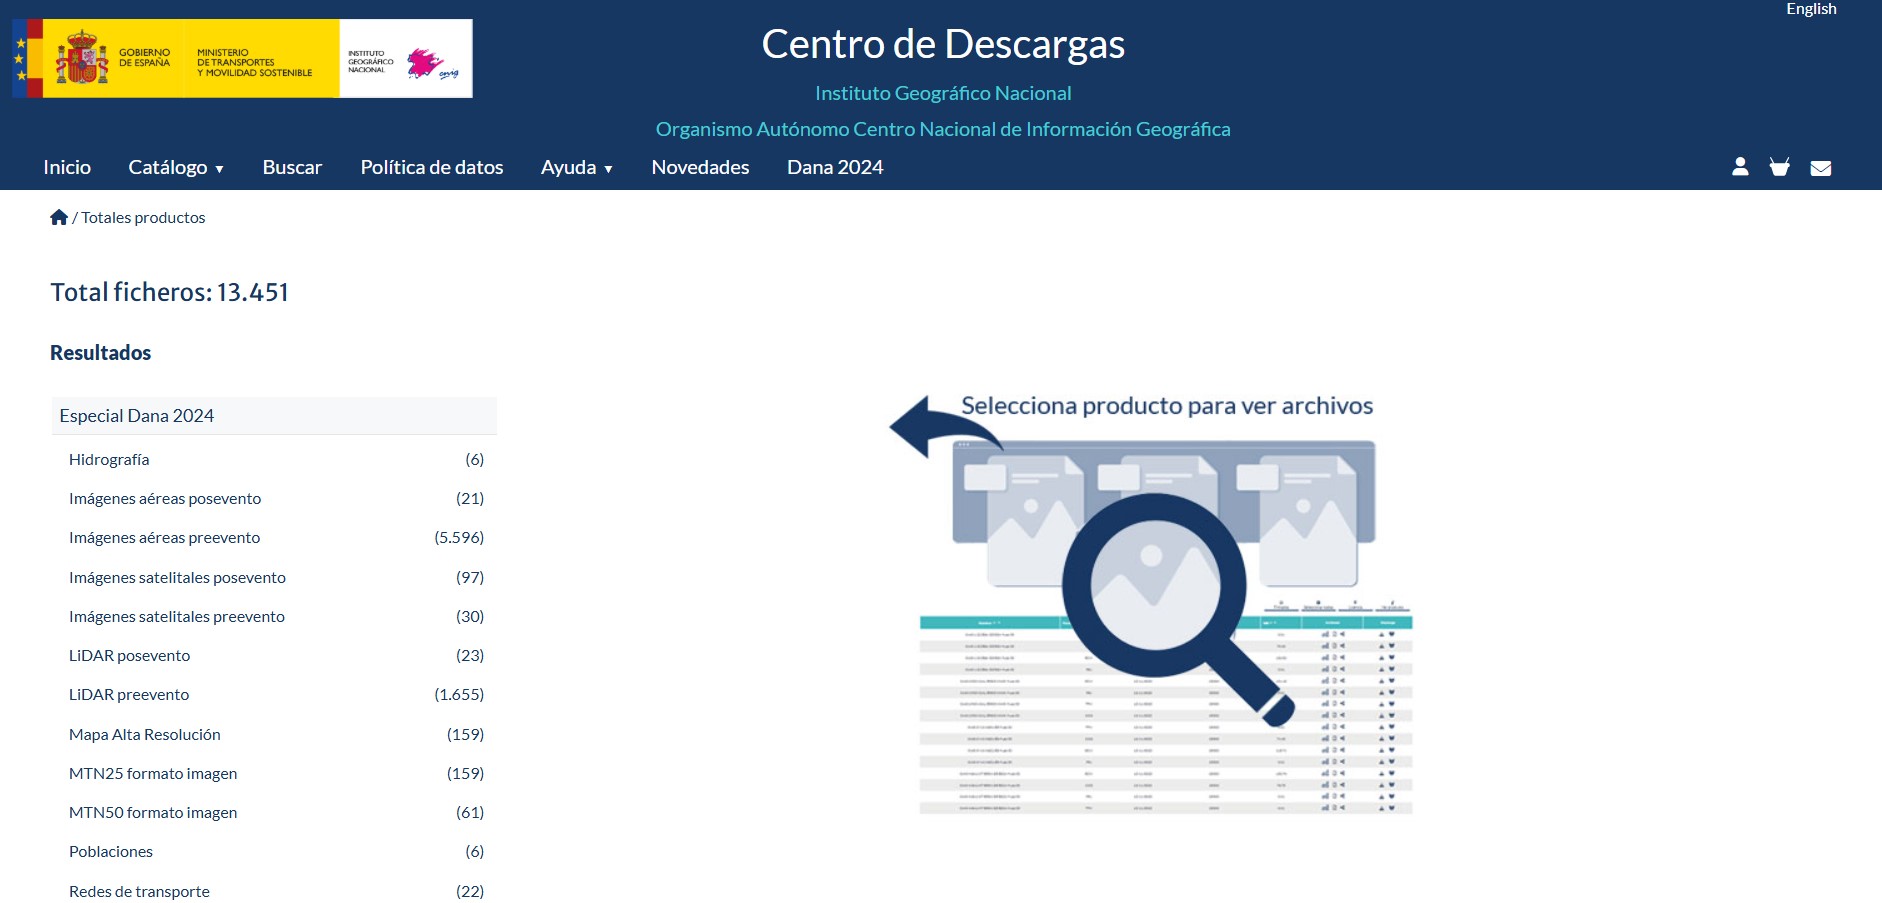Expand the Ayuda dropdown menu

coord(576,167)
